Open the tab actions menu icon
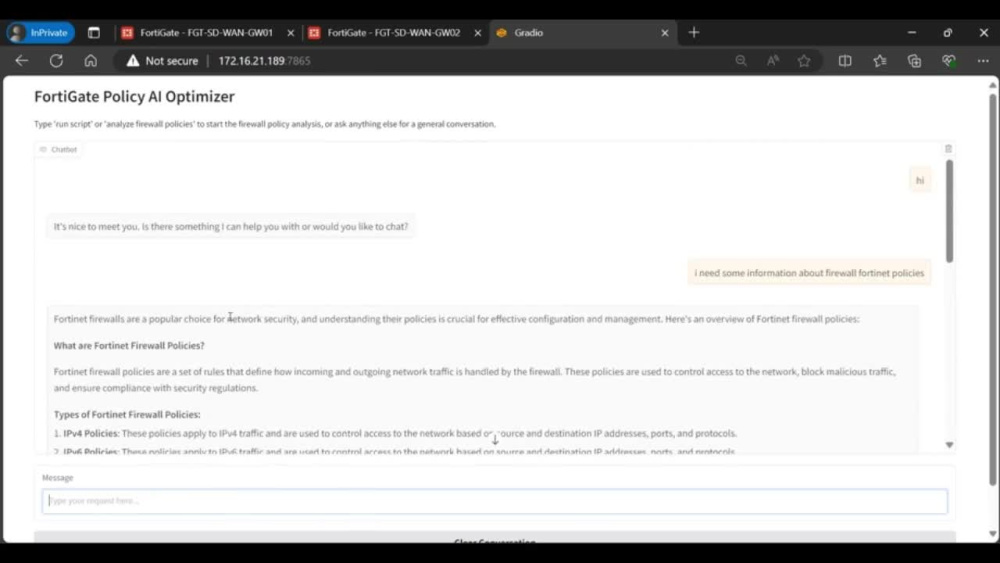The image size is (1000, 563). tap(94, 33)
